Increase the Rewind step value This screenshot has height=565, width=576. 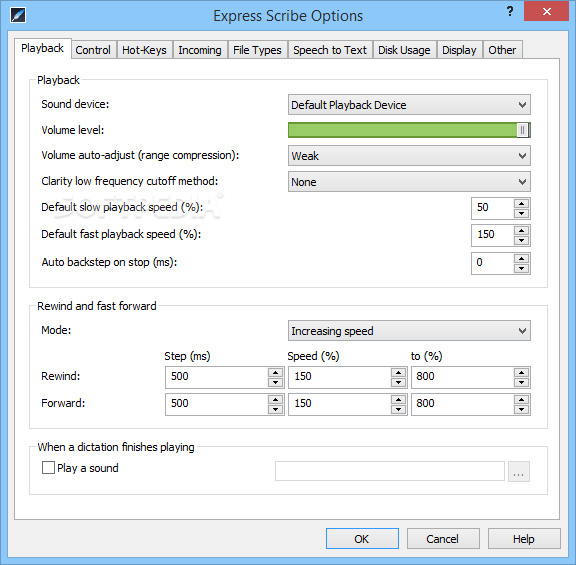[276, 373]
